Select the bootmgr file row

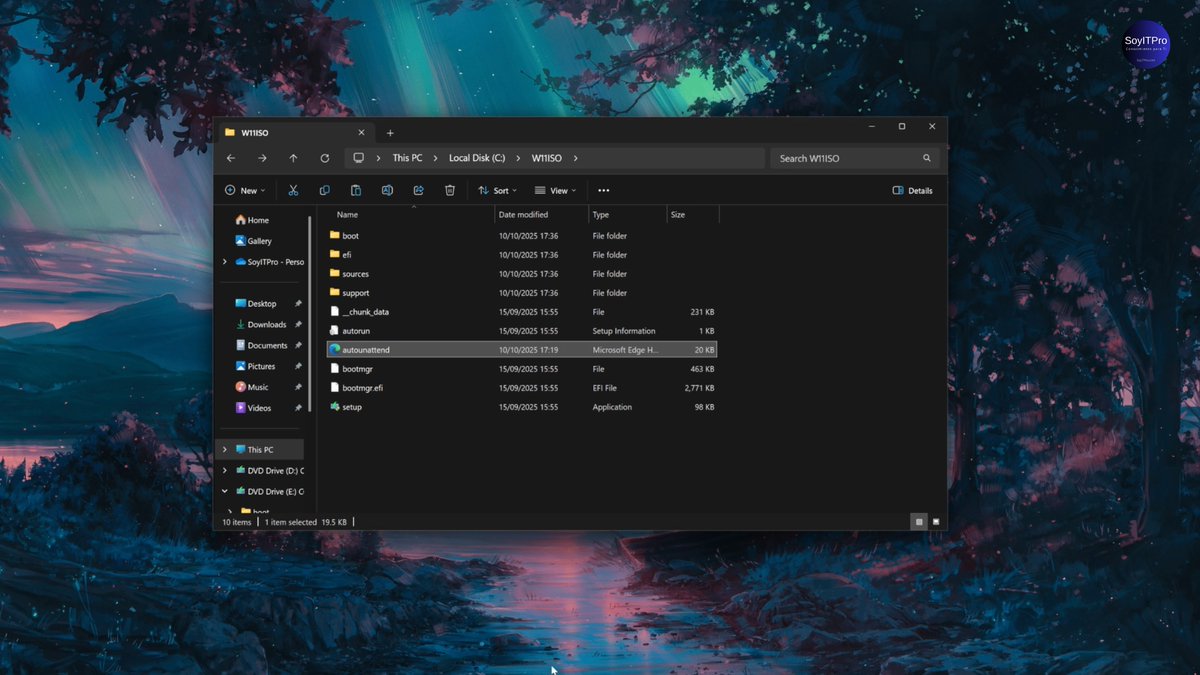(522, 368)
